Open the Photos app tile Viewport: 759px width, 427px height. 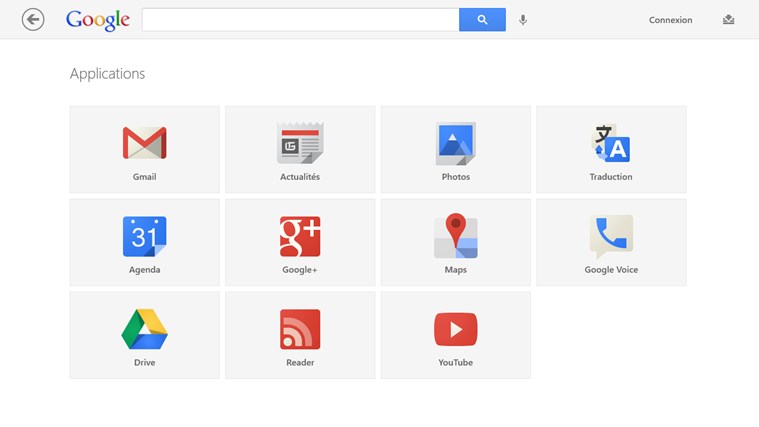(455, 150)
